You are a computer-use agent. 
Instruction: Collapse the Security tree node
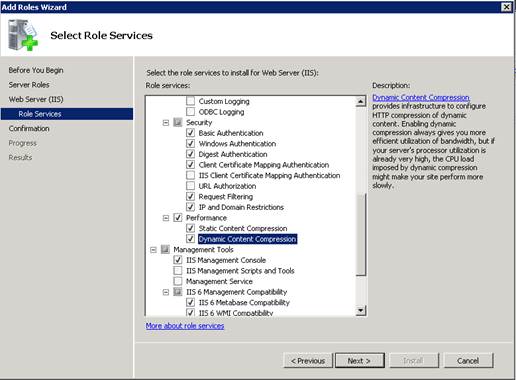click(166, 123)
